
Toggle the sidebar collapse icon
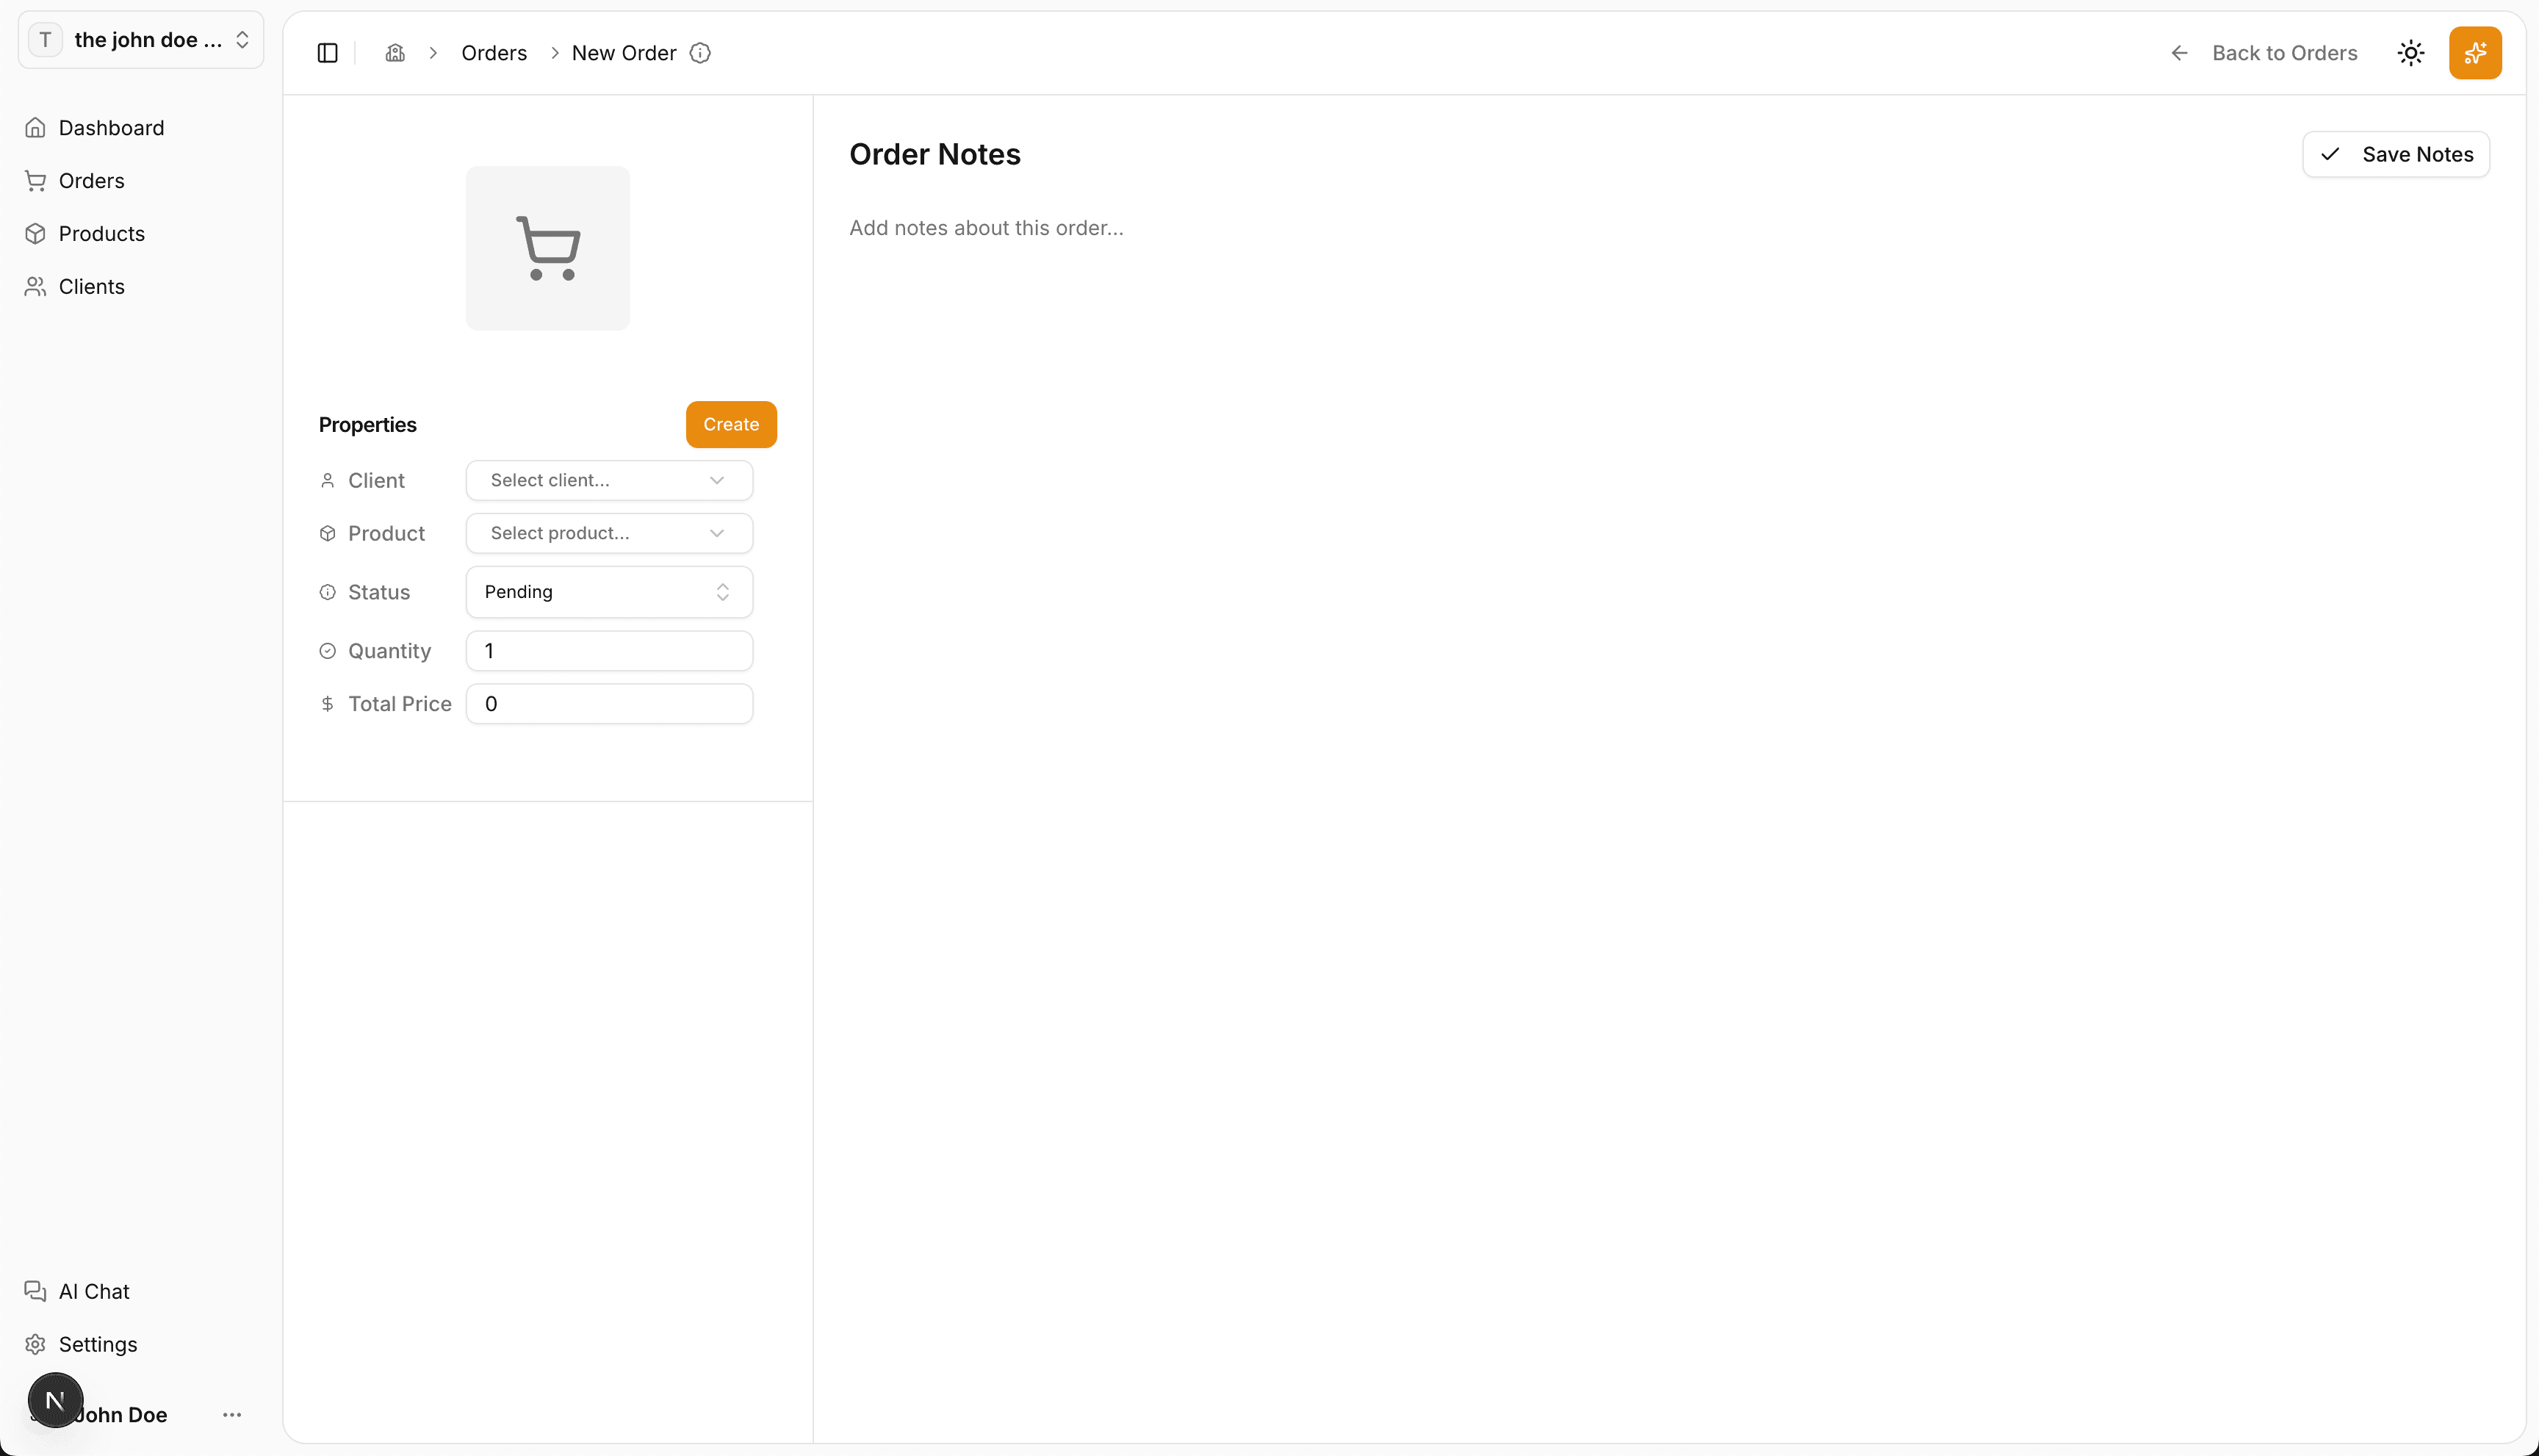tap(326, 53)
